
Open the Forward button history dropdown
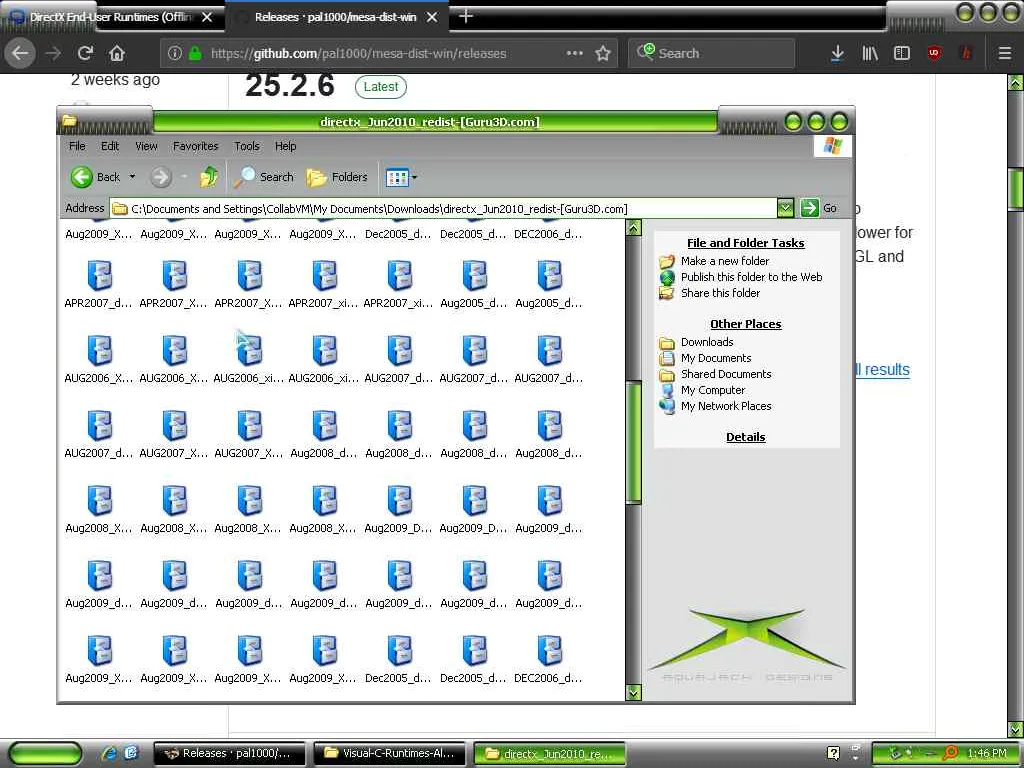(184, 177)
